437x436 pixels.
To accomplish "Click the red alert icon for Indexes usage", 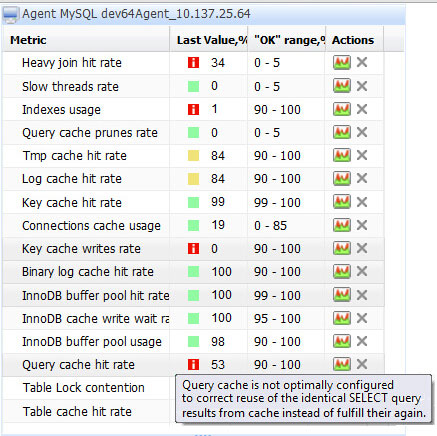I will 193,109.
